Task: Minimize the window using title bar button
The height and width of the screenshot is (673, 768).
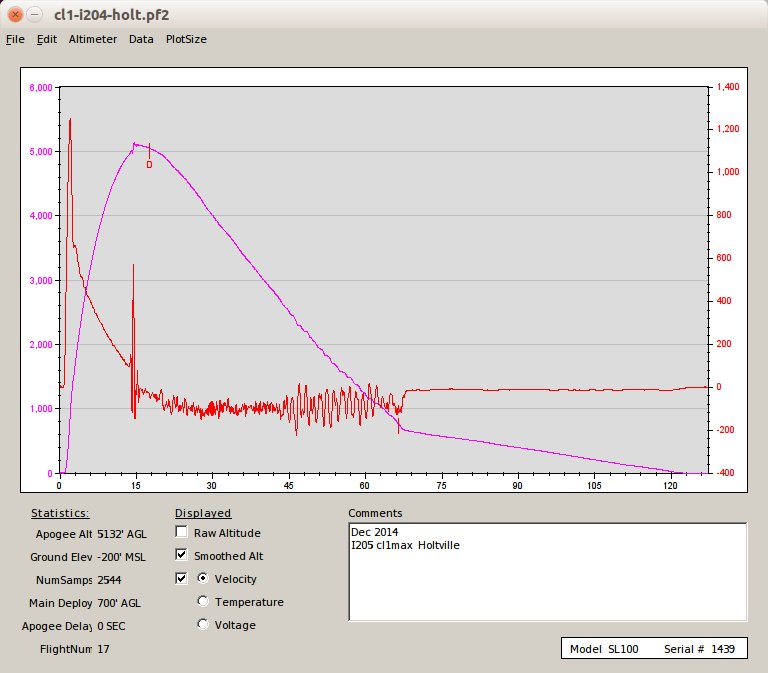Action: click(35, 15)
